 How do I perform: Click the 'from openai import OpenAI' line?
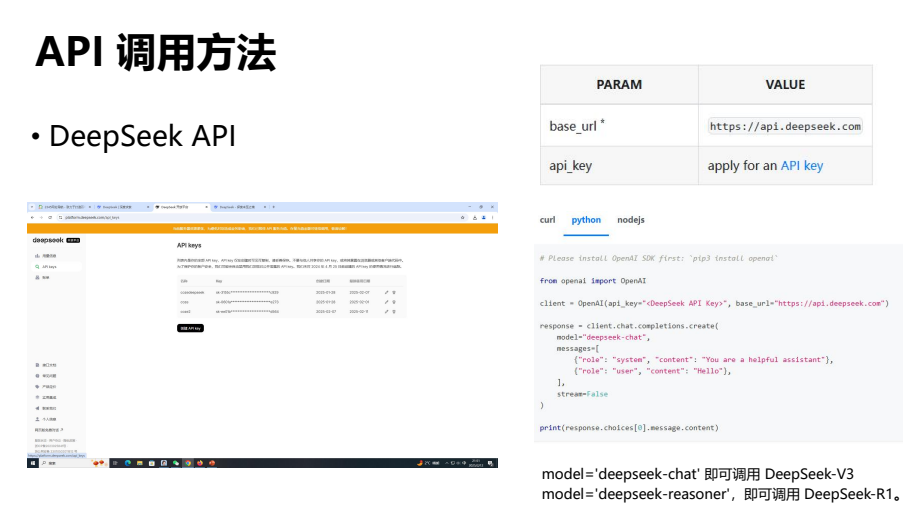coord(593,281)
